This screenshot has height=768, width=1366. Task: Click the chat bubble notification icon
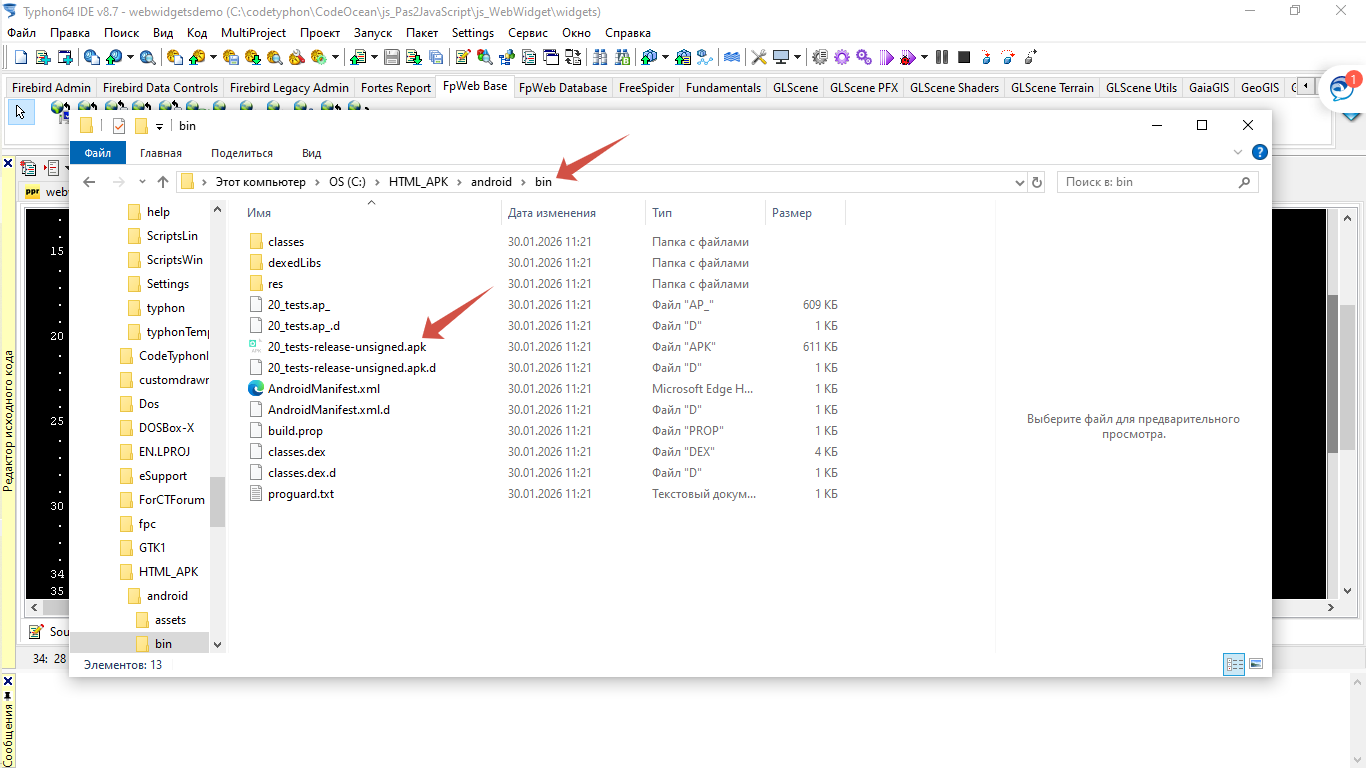point(1341,90)
